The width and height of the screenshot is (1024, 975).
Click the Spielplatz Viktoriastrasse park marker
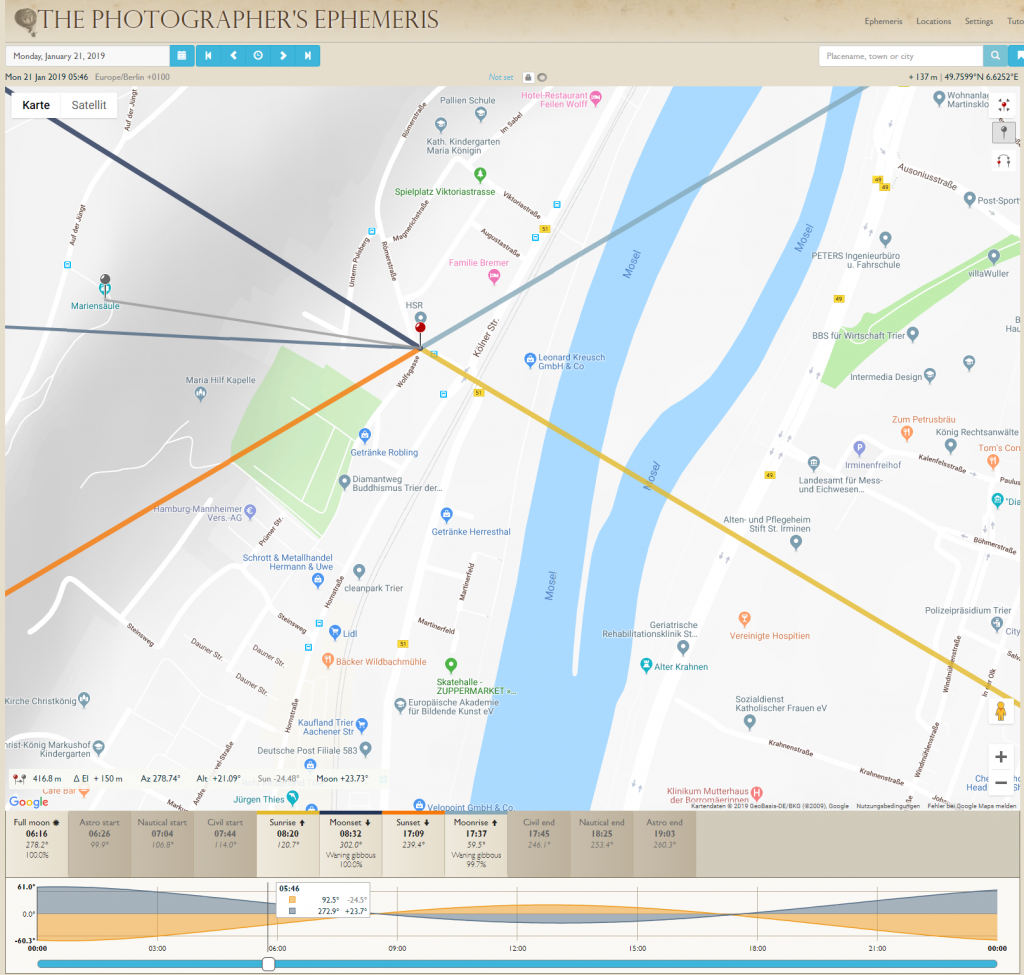click(x=480, y=174)
